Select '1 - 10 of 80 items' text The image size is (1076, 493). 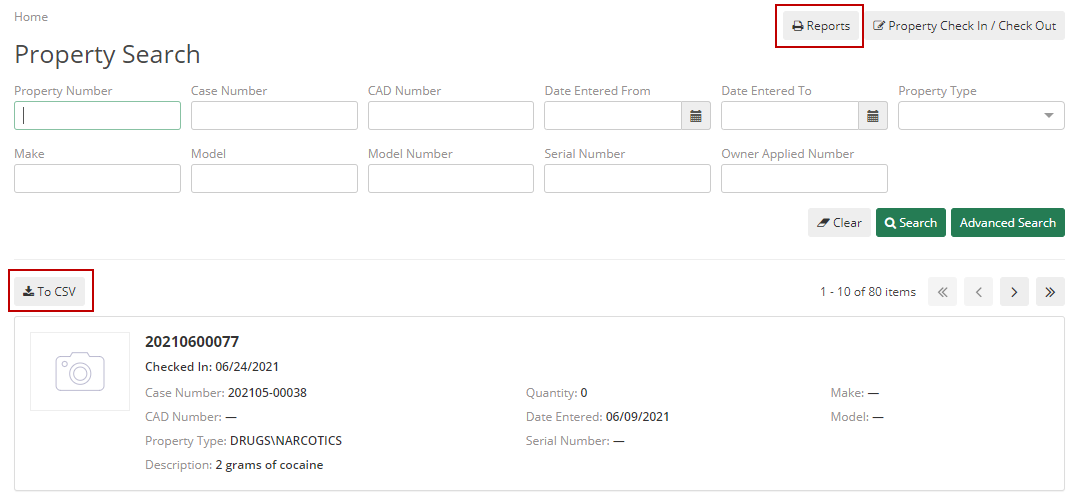point(867,292)
